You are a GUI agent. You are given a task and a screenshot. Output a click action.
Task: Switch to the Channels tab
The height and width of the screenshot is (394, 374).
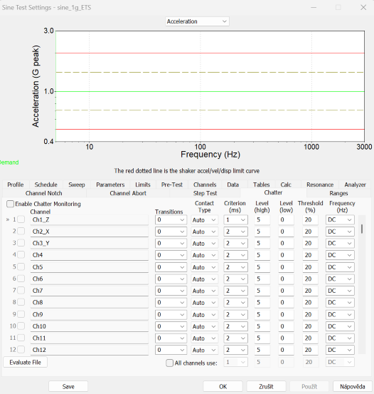coord(205,185)
